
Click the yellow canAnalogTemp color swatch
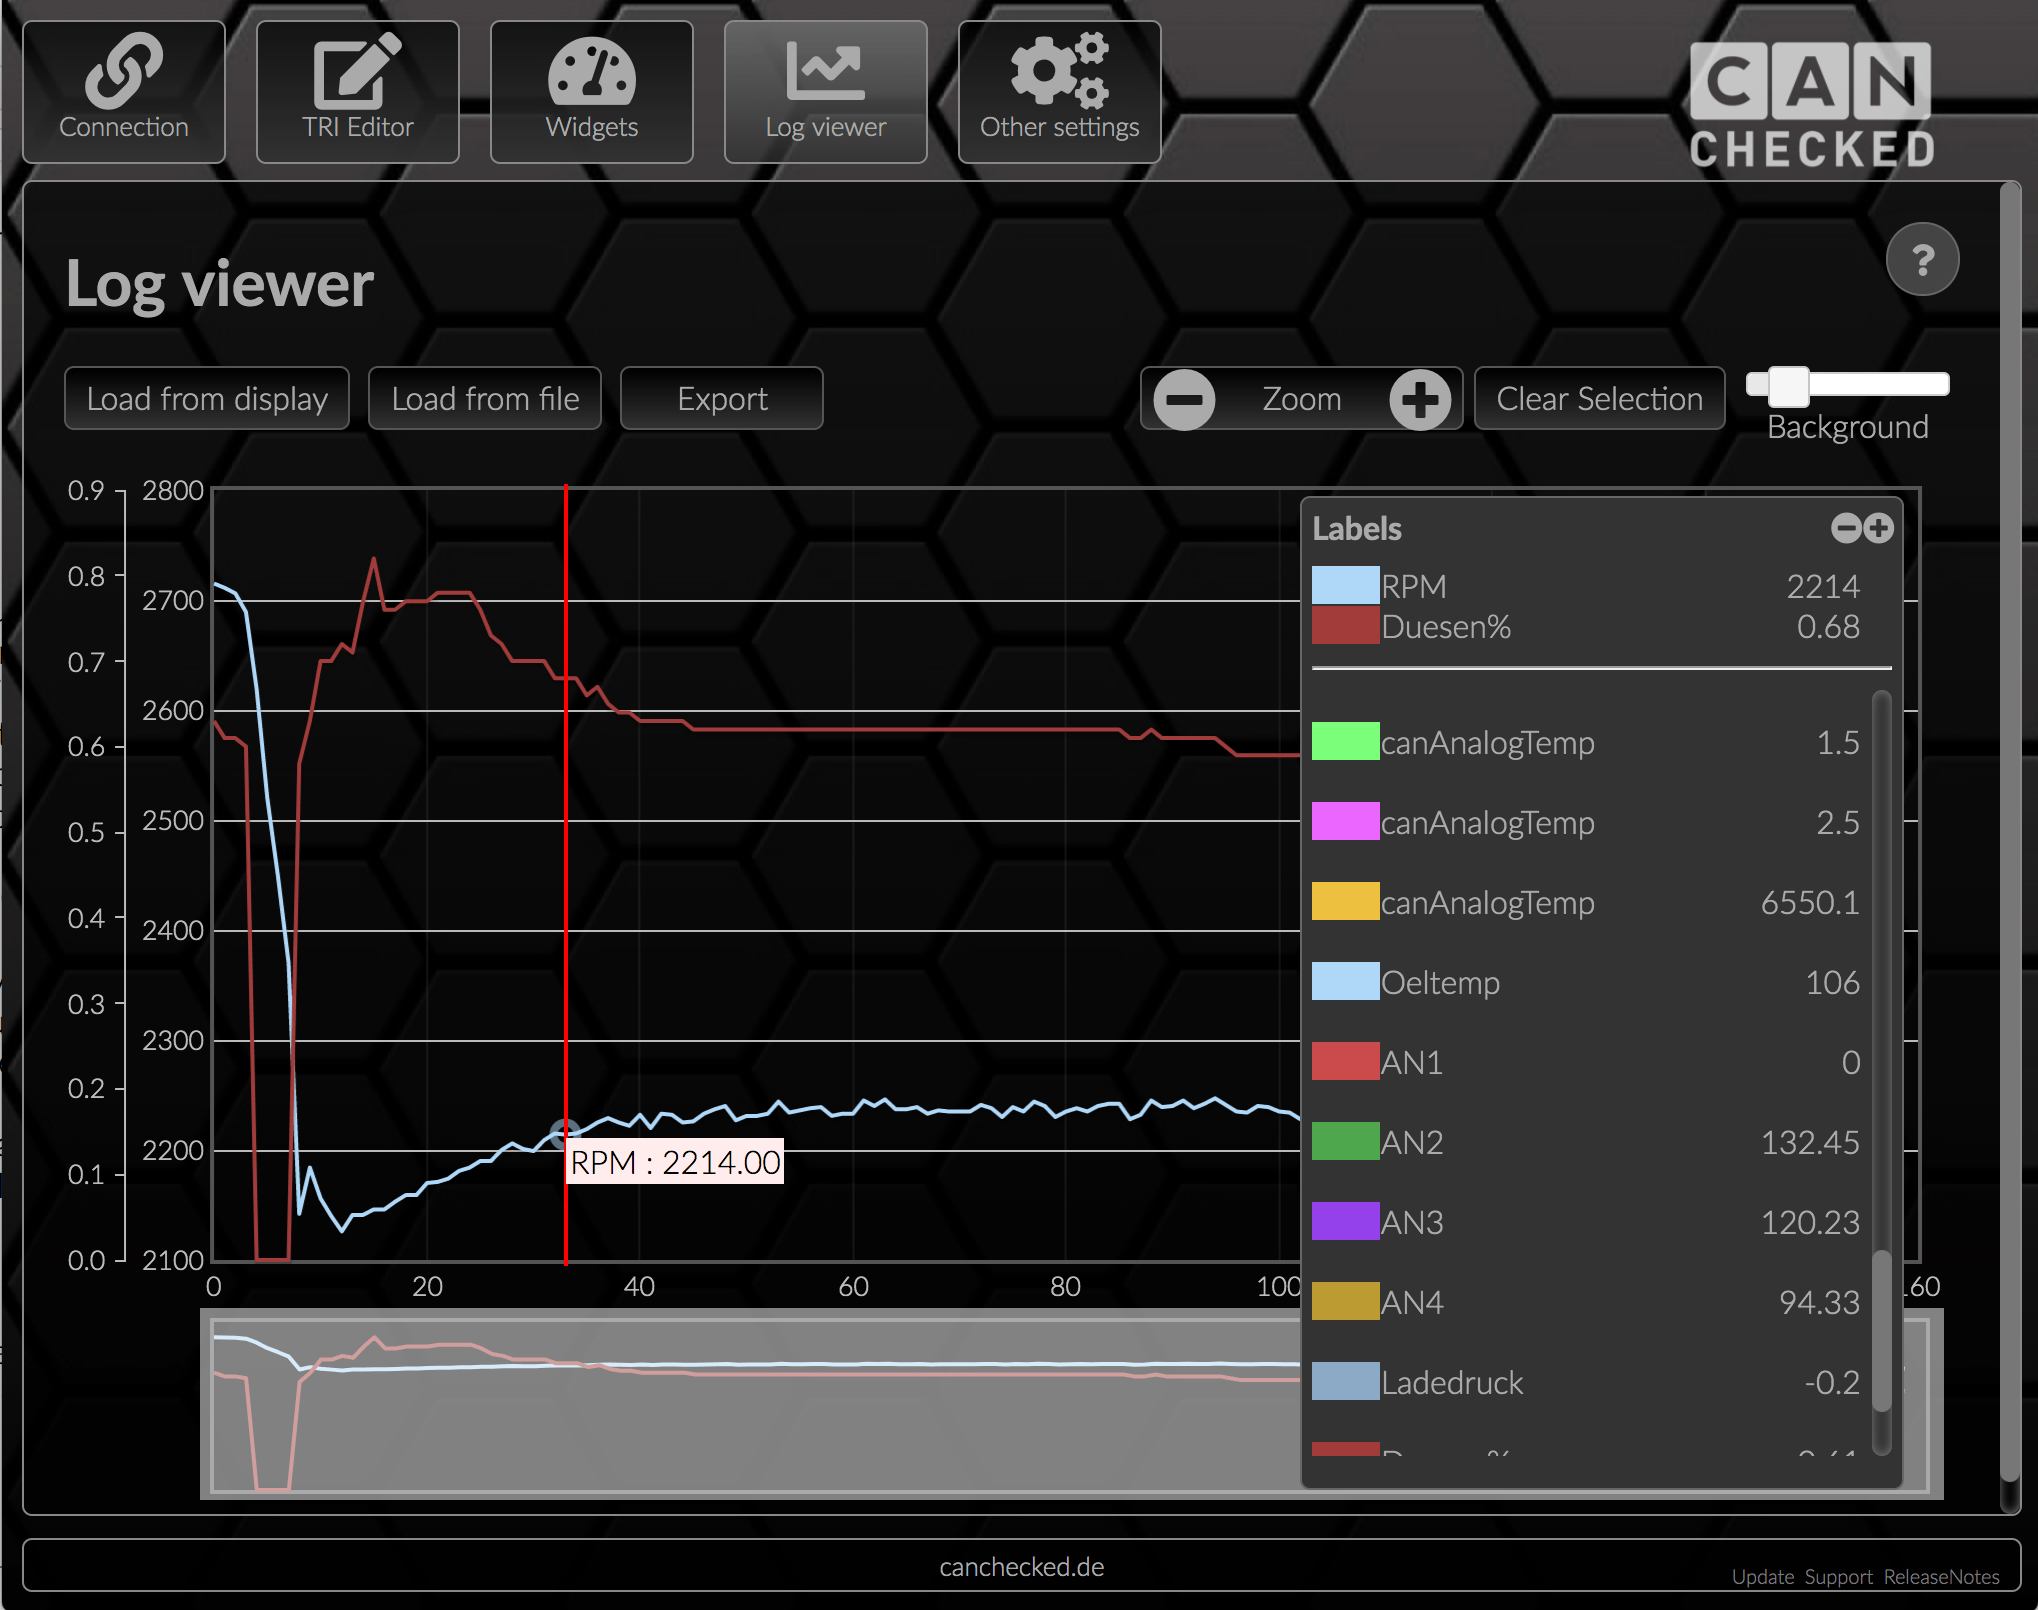click(x=1345, y=902)
